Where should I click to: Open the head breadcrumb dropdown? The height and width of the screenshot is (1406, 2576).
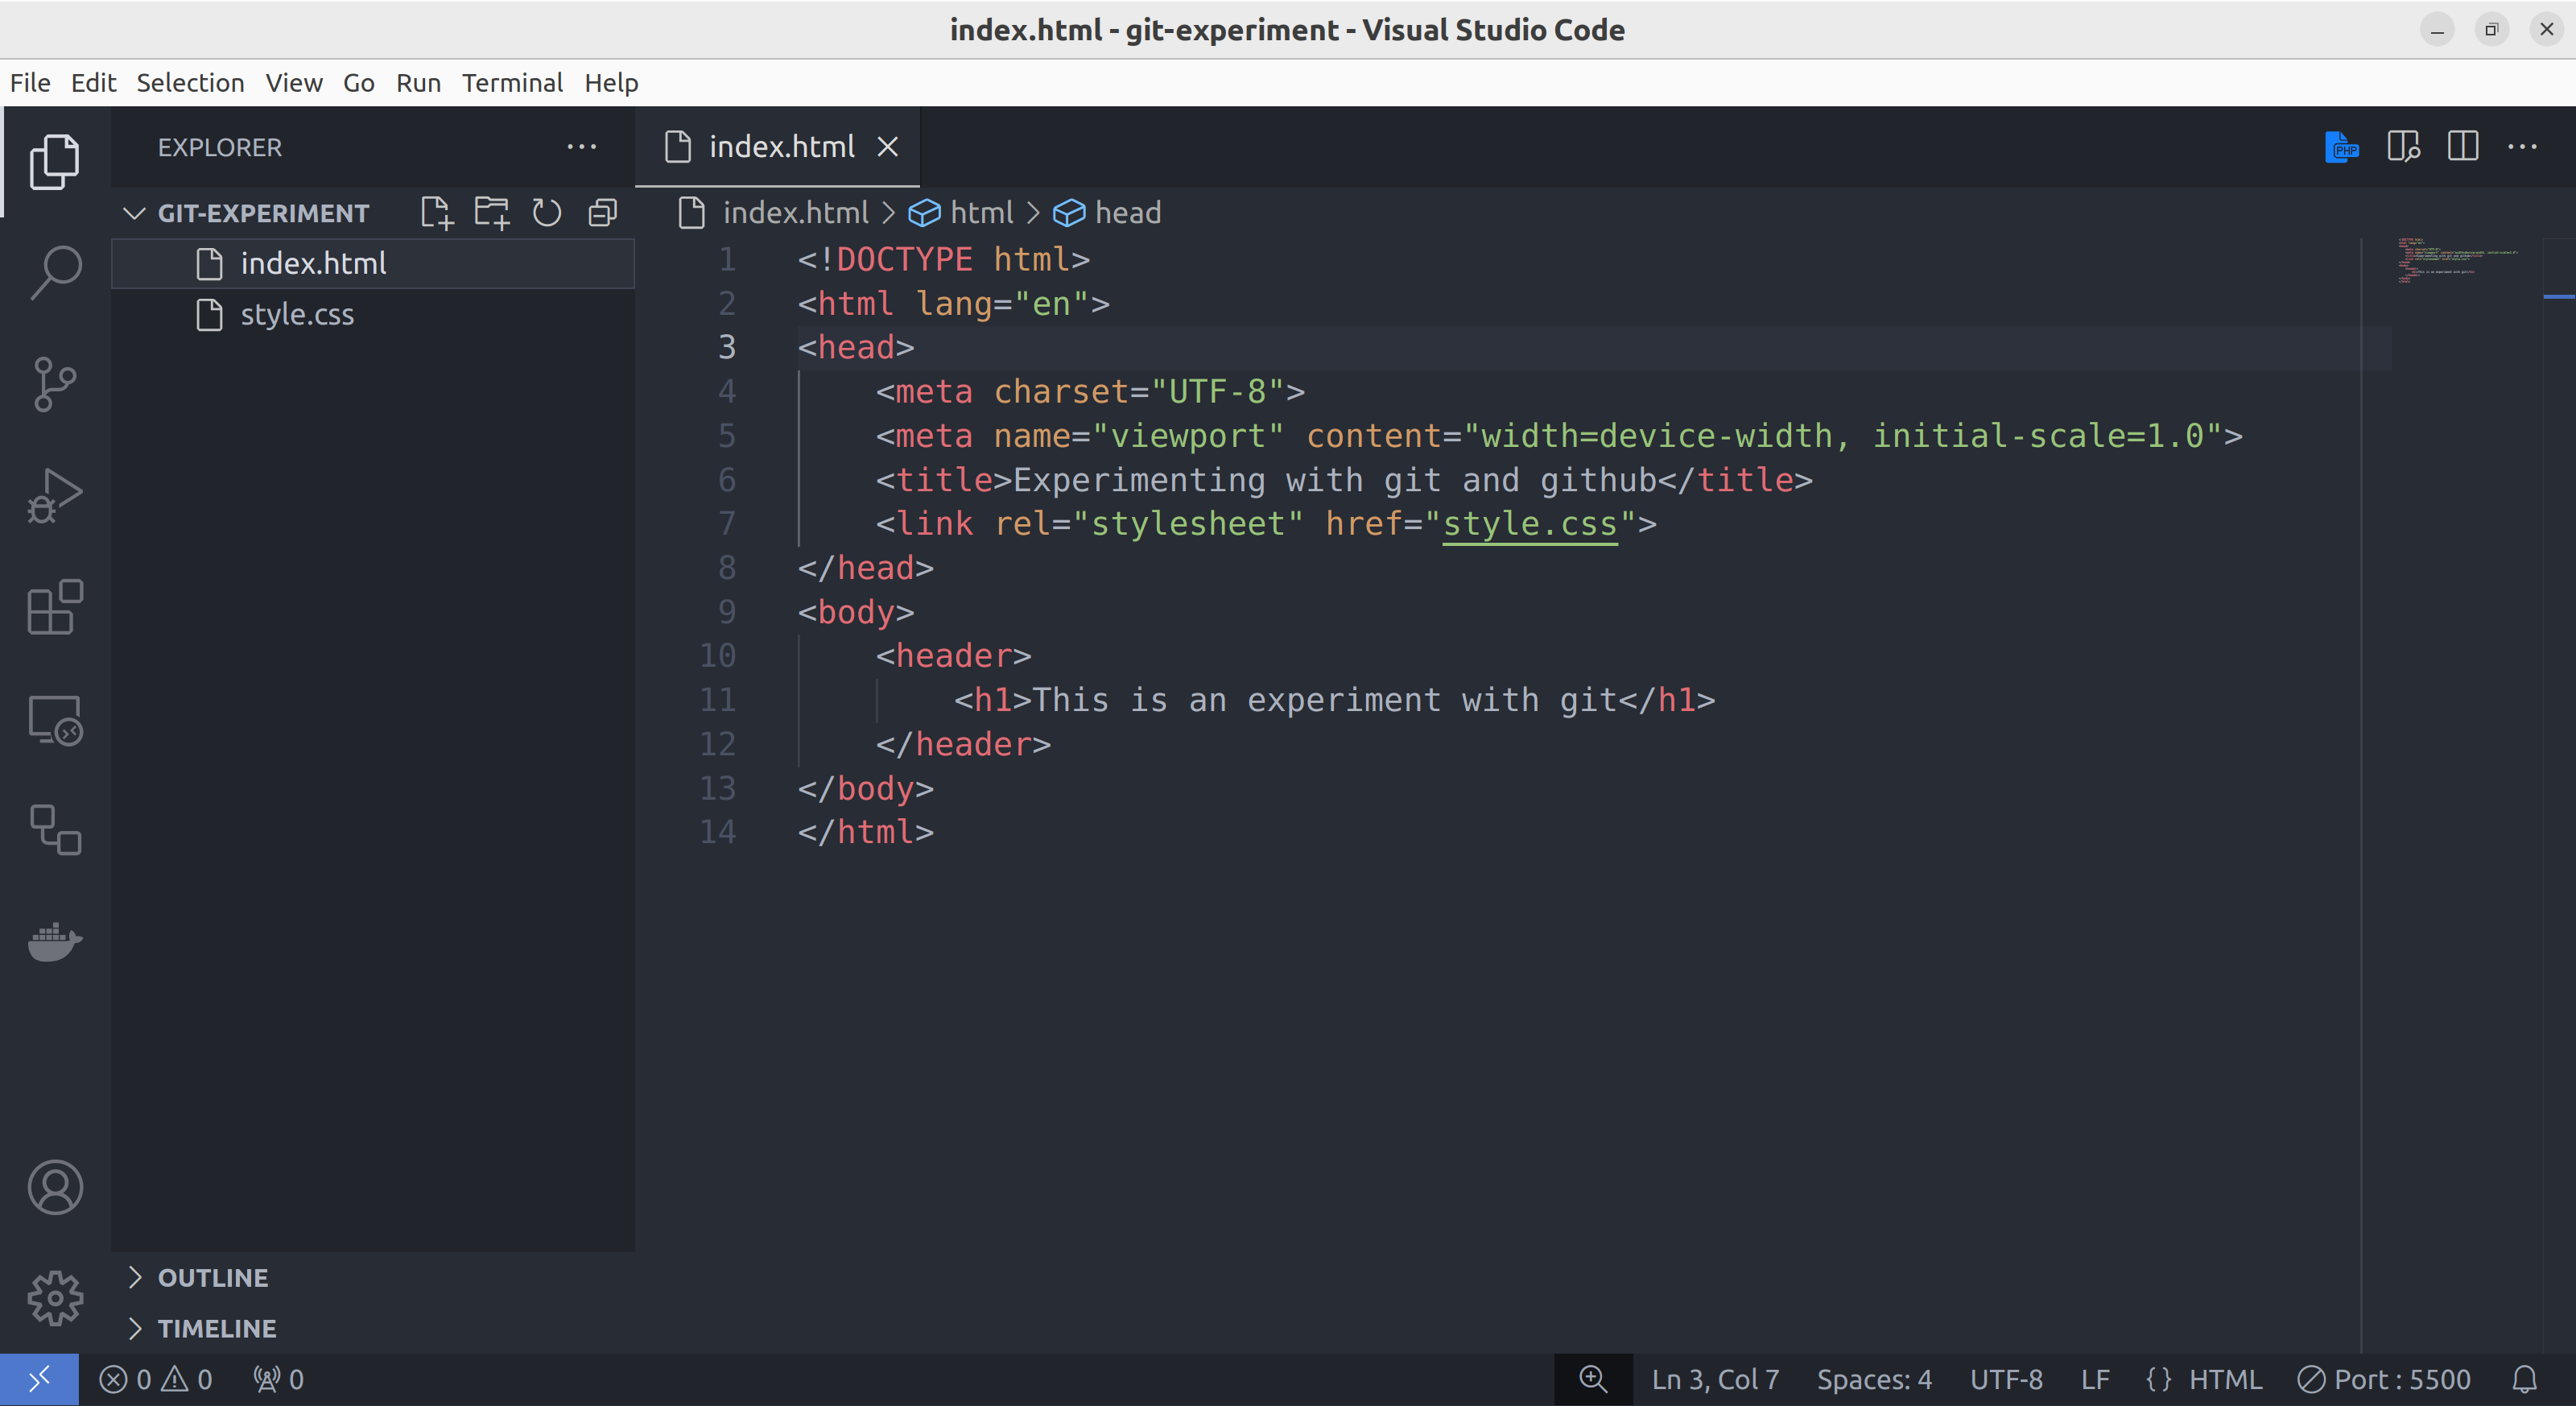tap(1107, 213)
